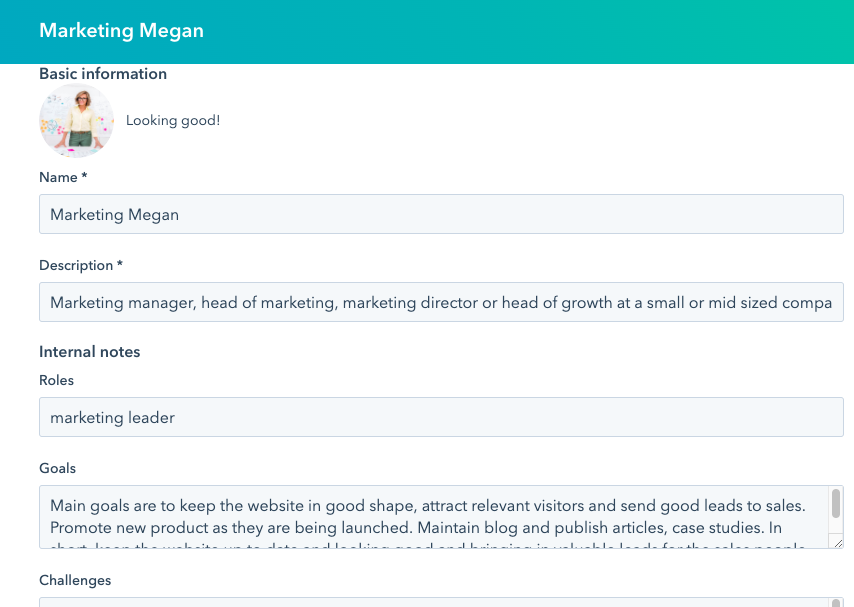This screenshot has height=607, width=854.
Task: Click the Goals textarea resize handle
Action: (x=836, y=541)
